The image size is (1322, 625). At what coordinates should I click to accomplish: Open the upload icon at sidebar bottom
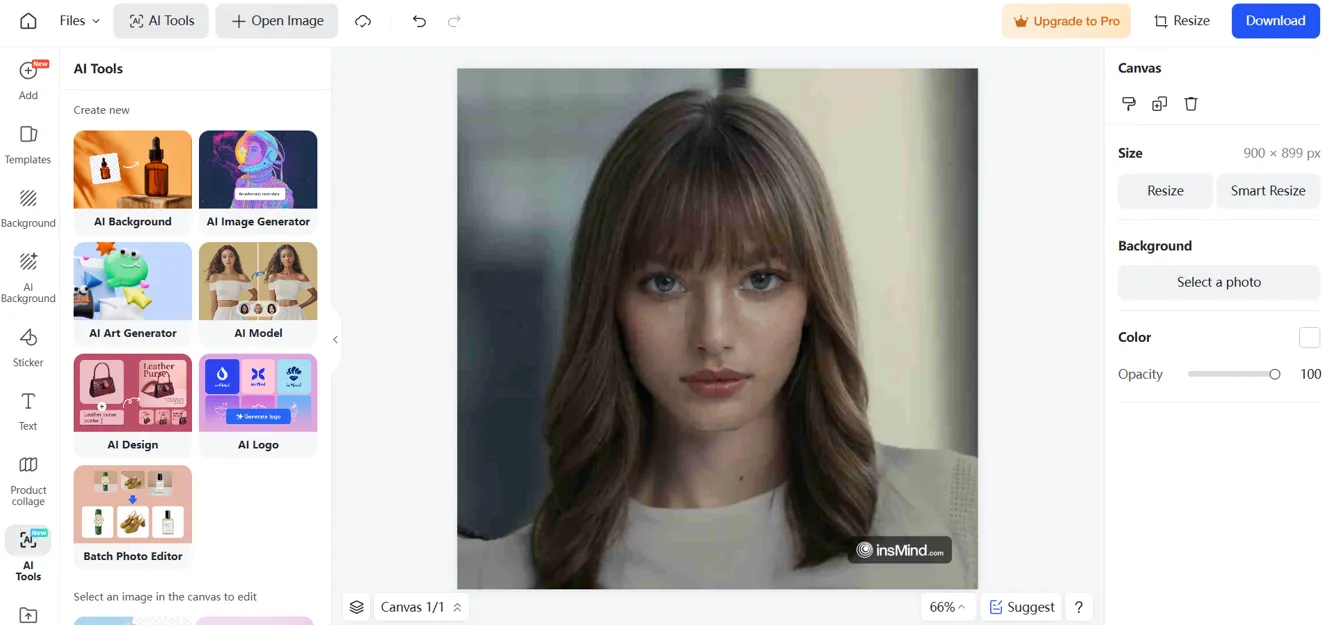pyautogui.click(x=28, y=615)
